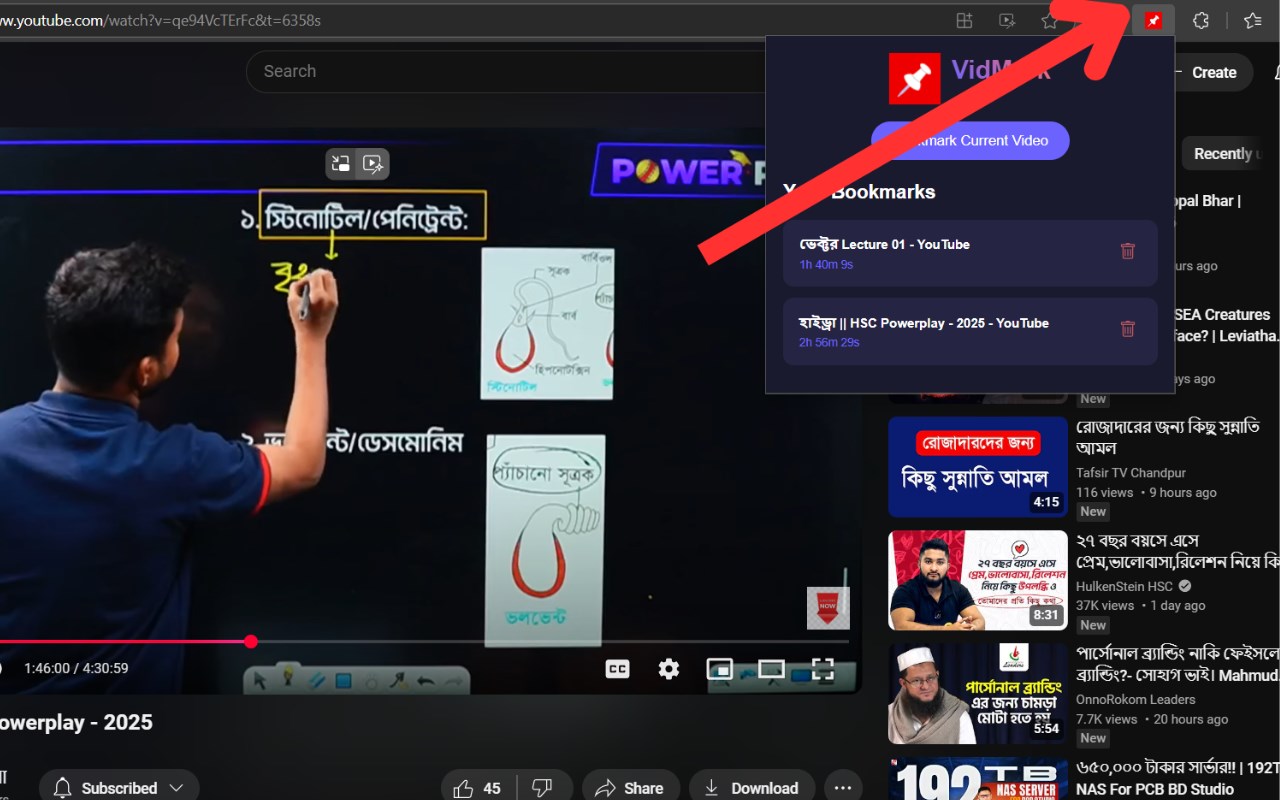
Task: Open the favorites list star icon
Action: (1253, 21)
